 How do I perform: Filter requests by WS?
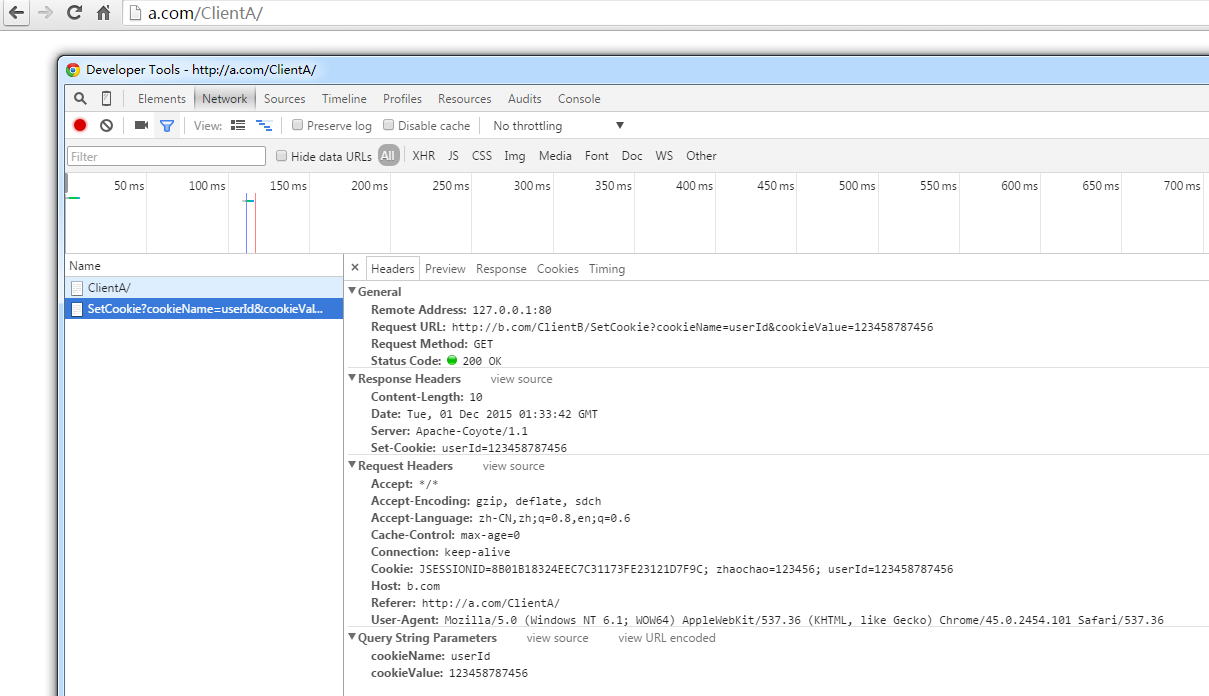664,155
